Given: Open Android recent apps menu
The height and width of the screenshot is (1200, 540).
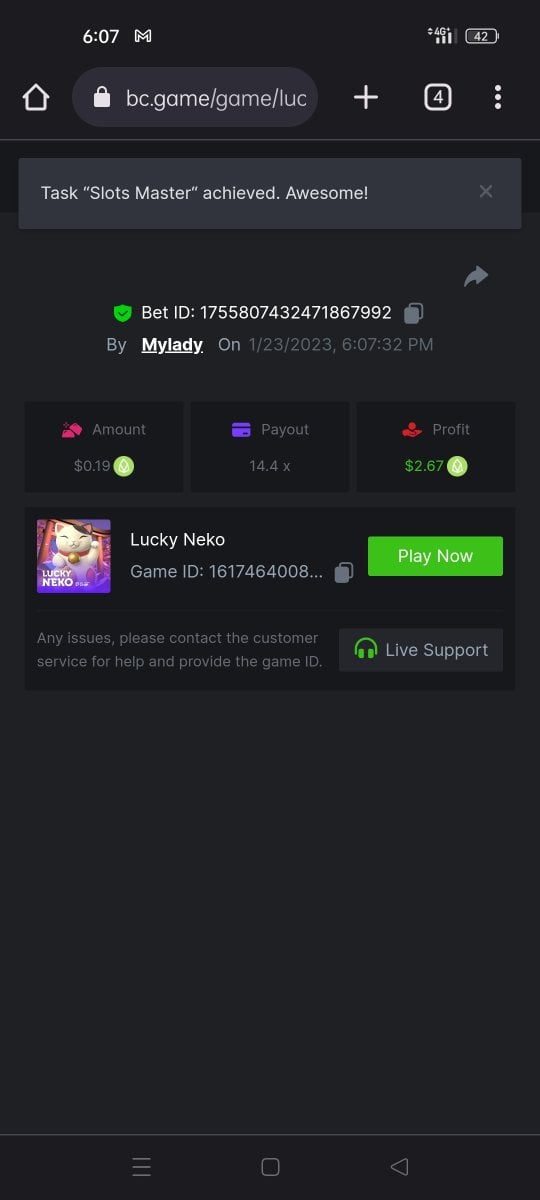Looking at the screenshot, I should coord(142,1166).
